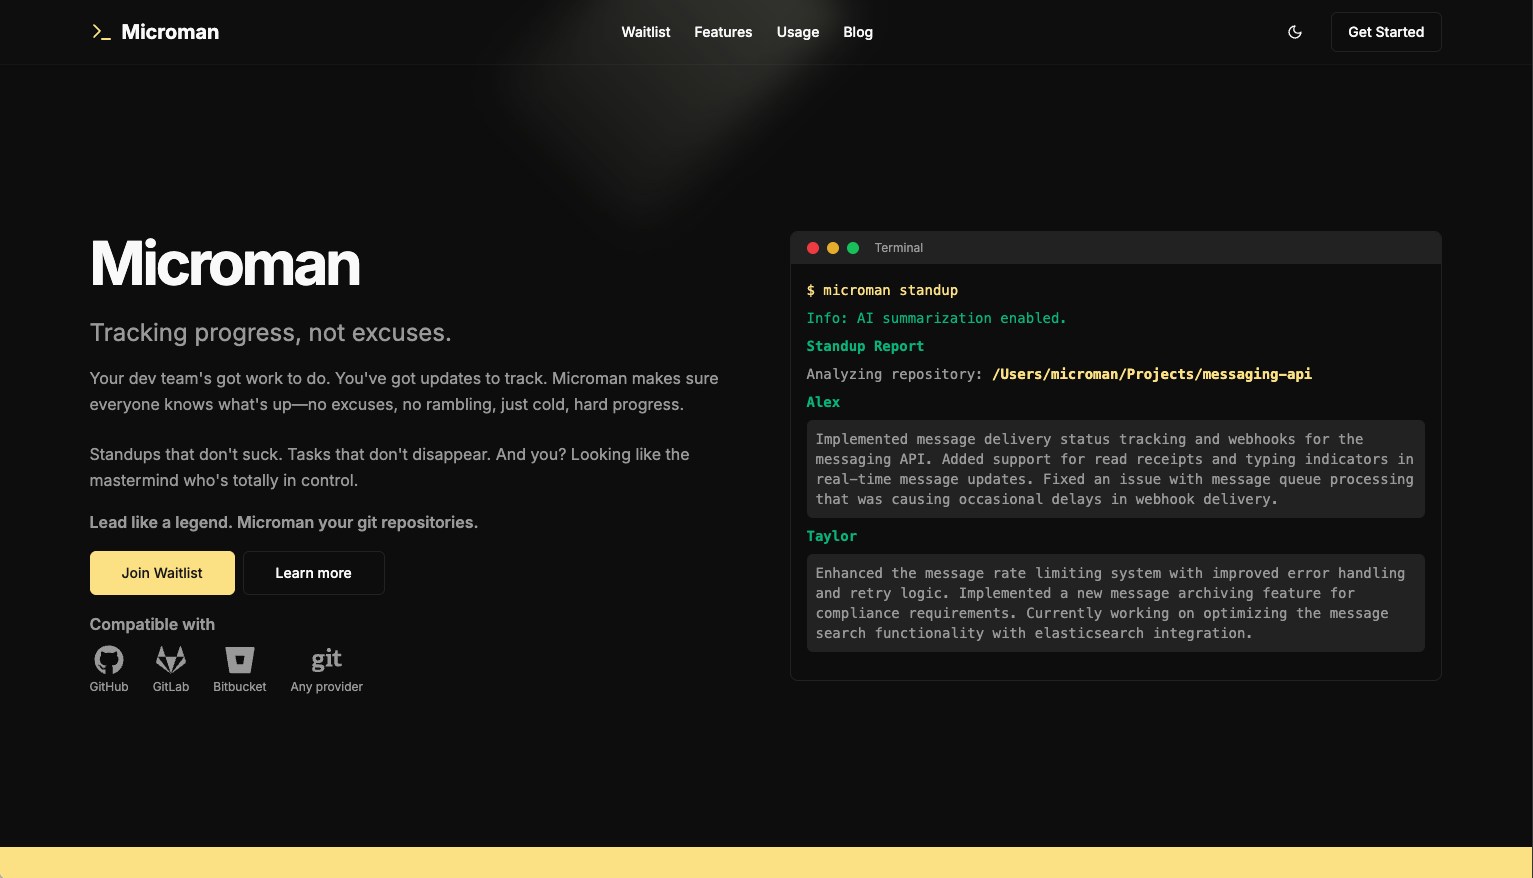Click the Microman brand name in header
The height and width of the screenshot is (878, 1533).
point(170,32)
